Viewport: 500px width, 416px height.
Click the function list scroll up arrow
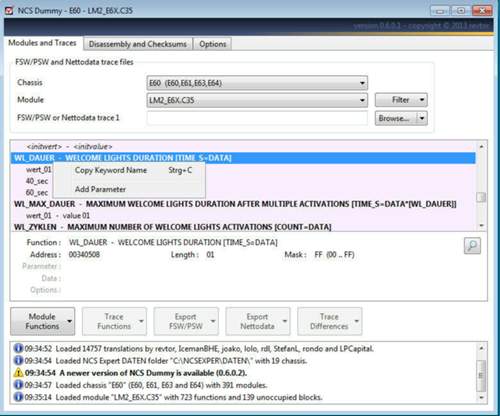pyautogui.click(x=481, y=146)
